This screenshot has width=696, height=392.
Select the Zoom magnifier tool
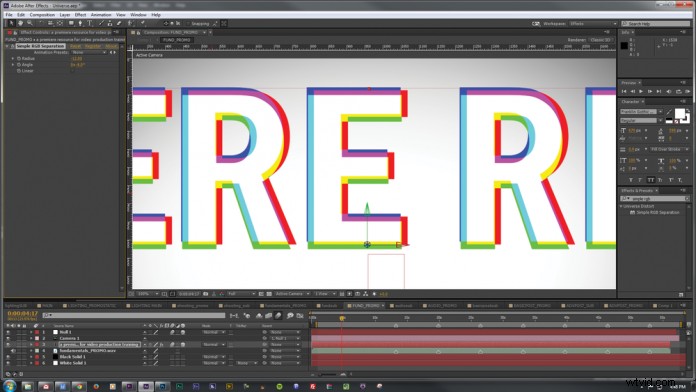[29, 23]
